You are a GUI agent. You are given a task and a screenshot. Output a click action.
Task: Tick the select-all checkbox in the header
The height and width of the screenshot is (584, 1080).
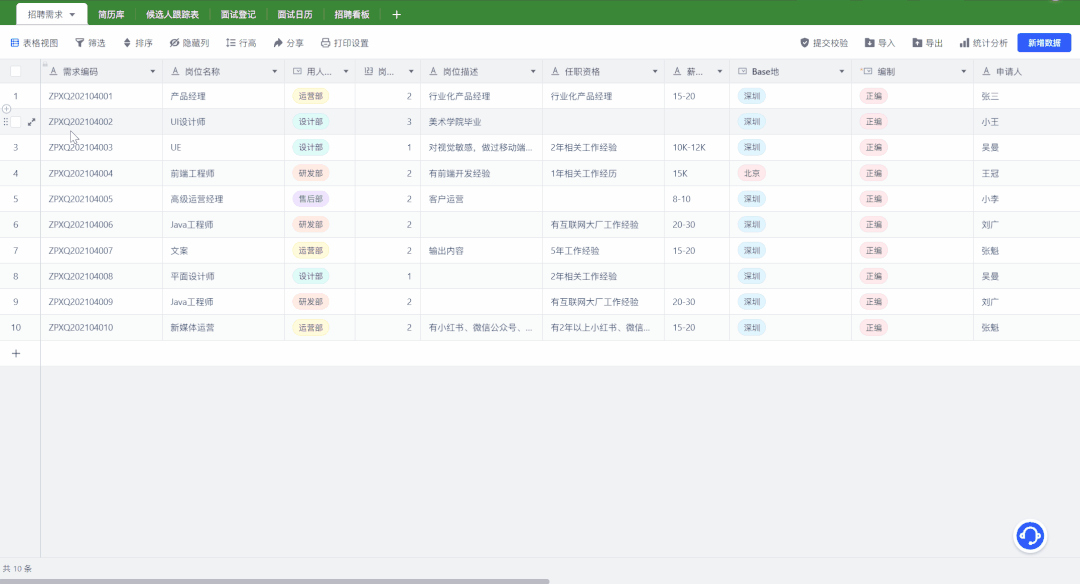[x=16, y=71]
